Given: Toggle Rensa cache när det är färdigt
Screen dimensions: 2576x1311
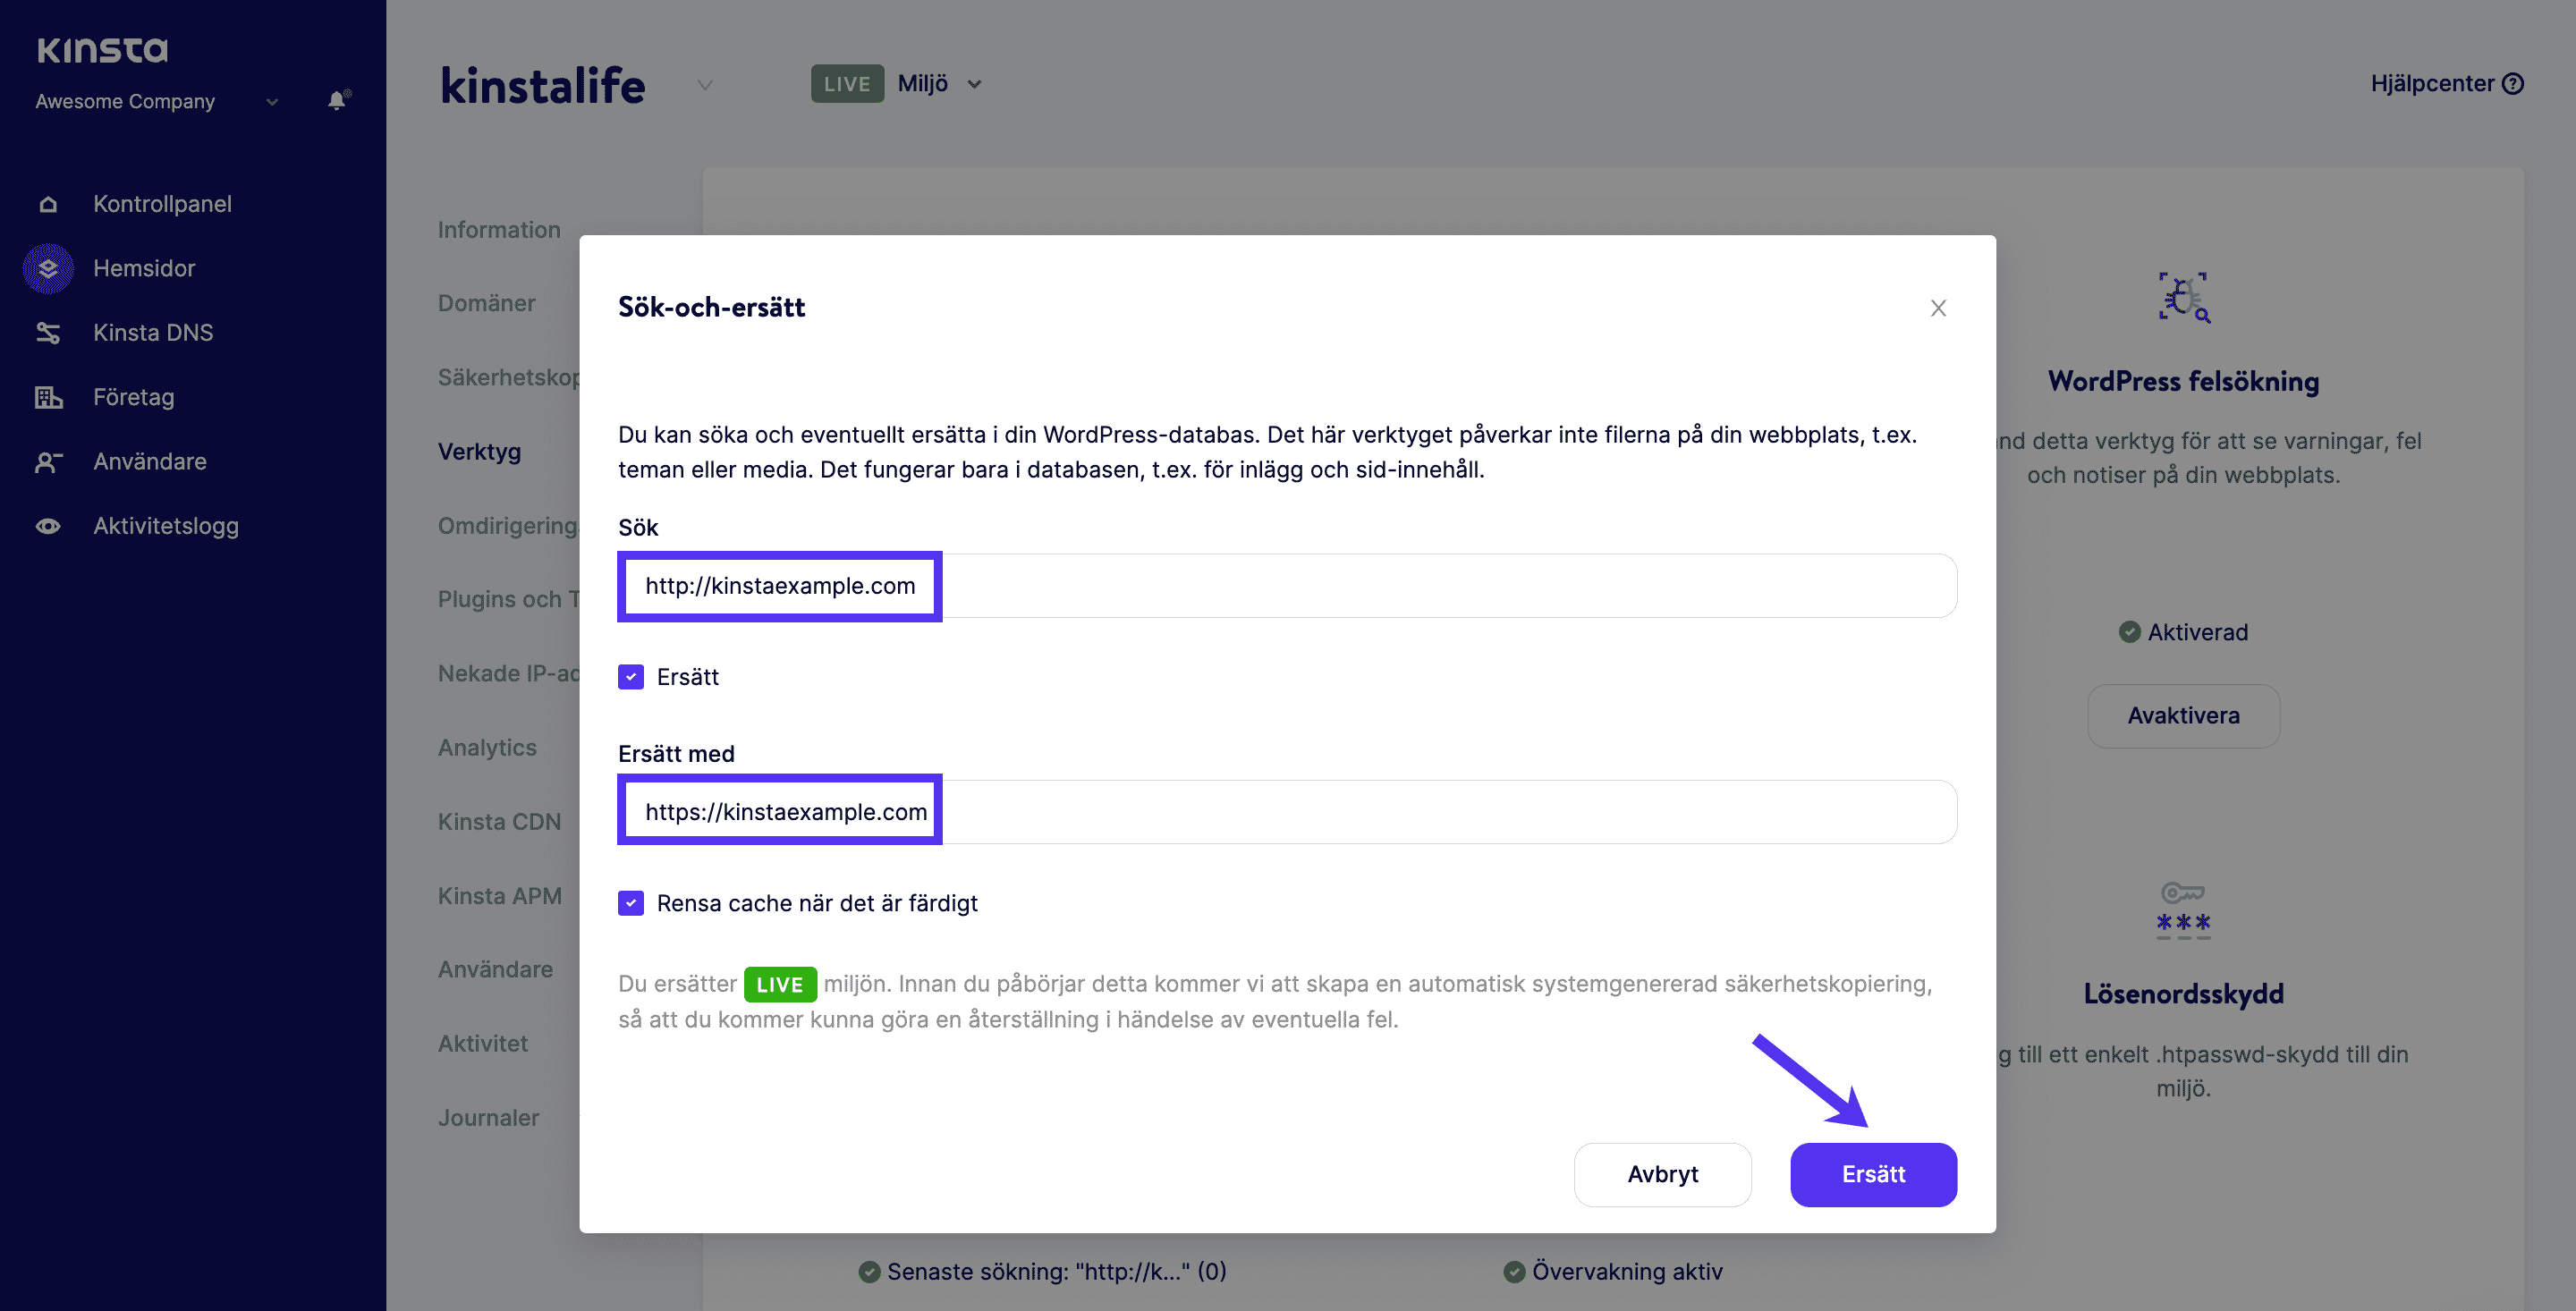Looking at the screenshot, I should [x=631, y=903].
